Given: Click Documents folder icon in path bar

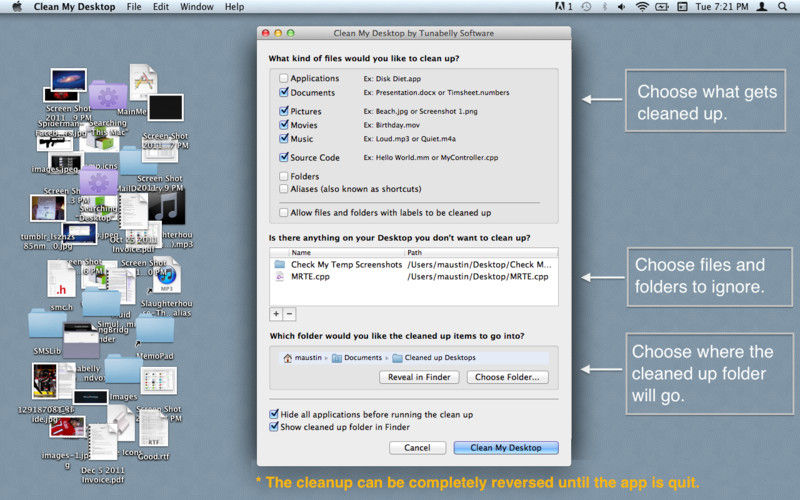Looking at the screenshot, I should [337, 358].
